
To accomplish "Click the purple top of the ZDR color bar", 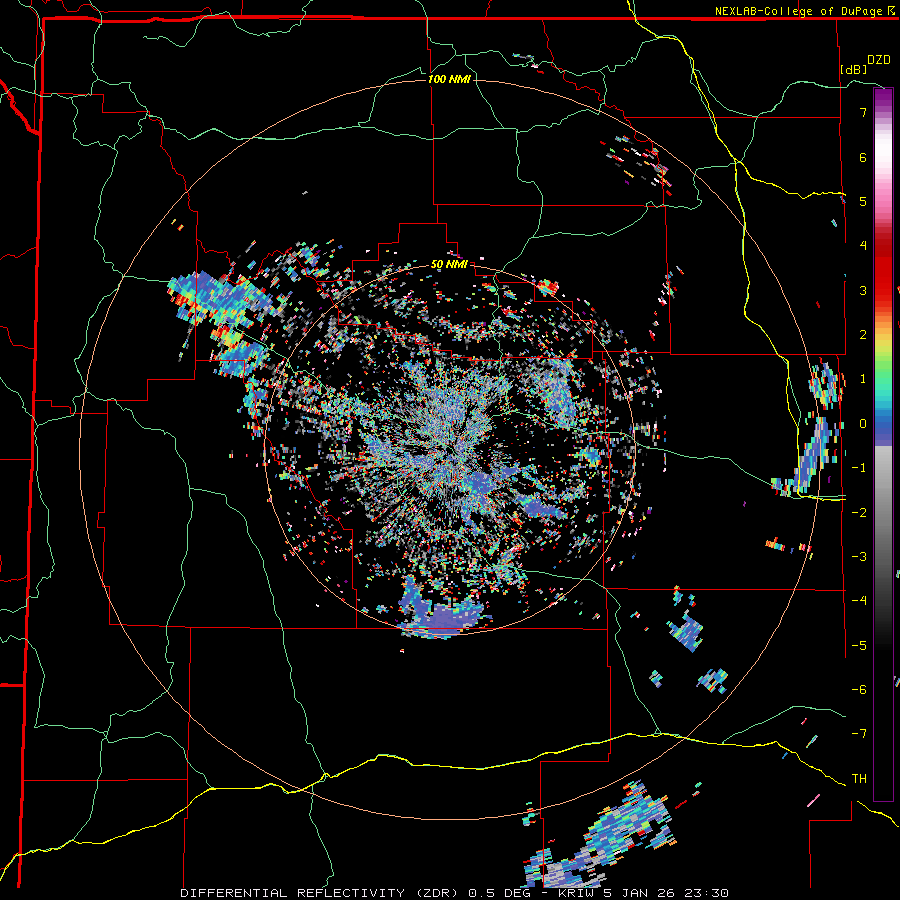I will pos(883,98).
